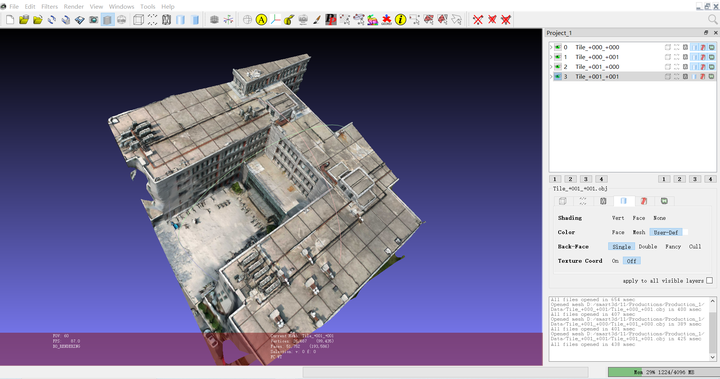This screenshot has width=720, height=379.
Task: Hide layer Tile_+000_+000 with its eye icon
Action: [x=557, y=47]
